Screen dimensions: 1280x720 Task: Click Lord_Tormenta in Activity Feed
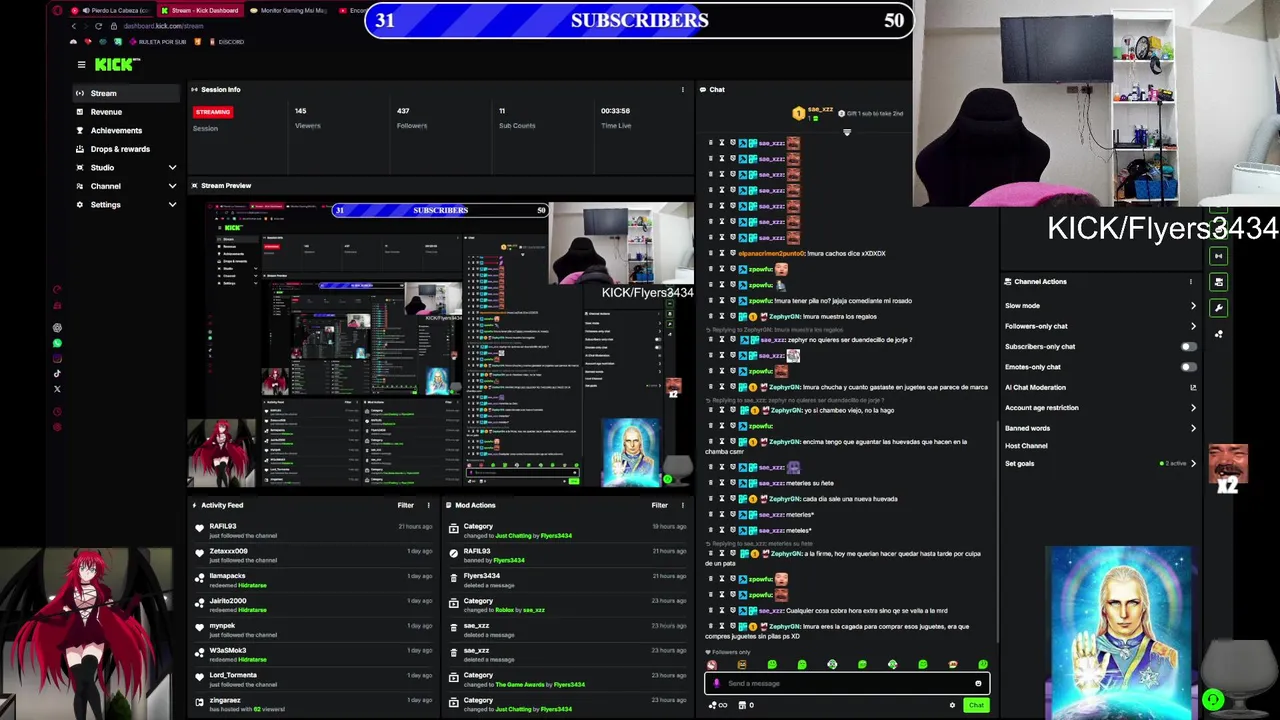tap(233, 675)
